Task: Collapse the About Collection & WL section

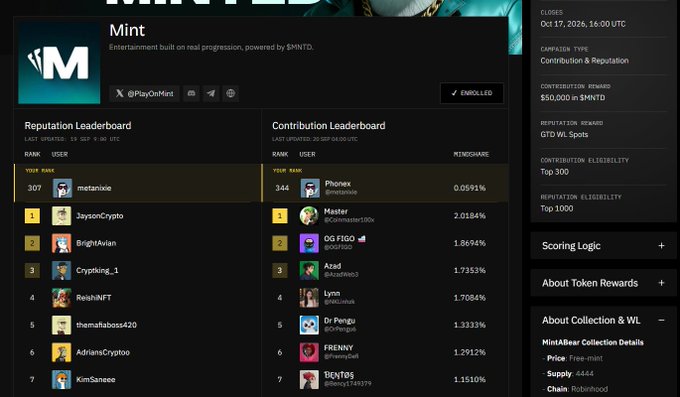Action: 603,320
